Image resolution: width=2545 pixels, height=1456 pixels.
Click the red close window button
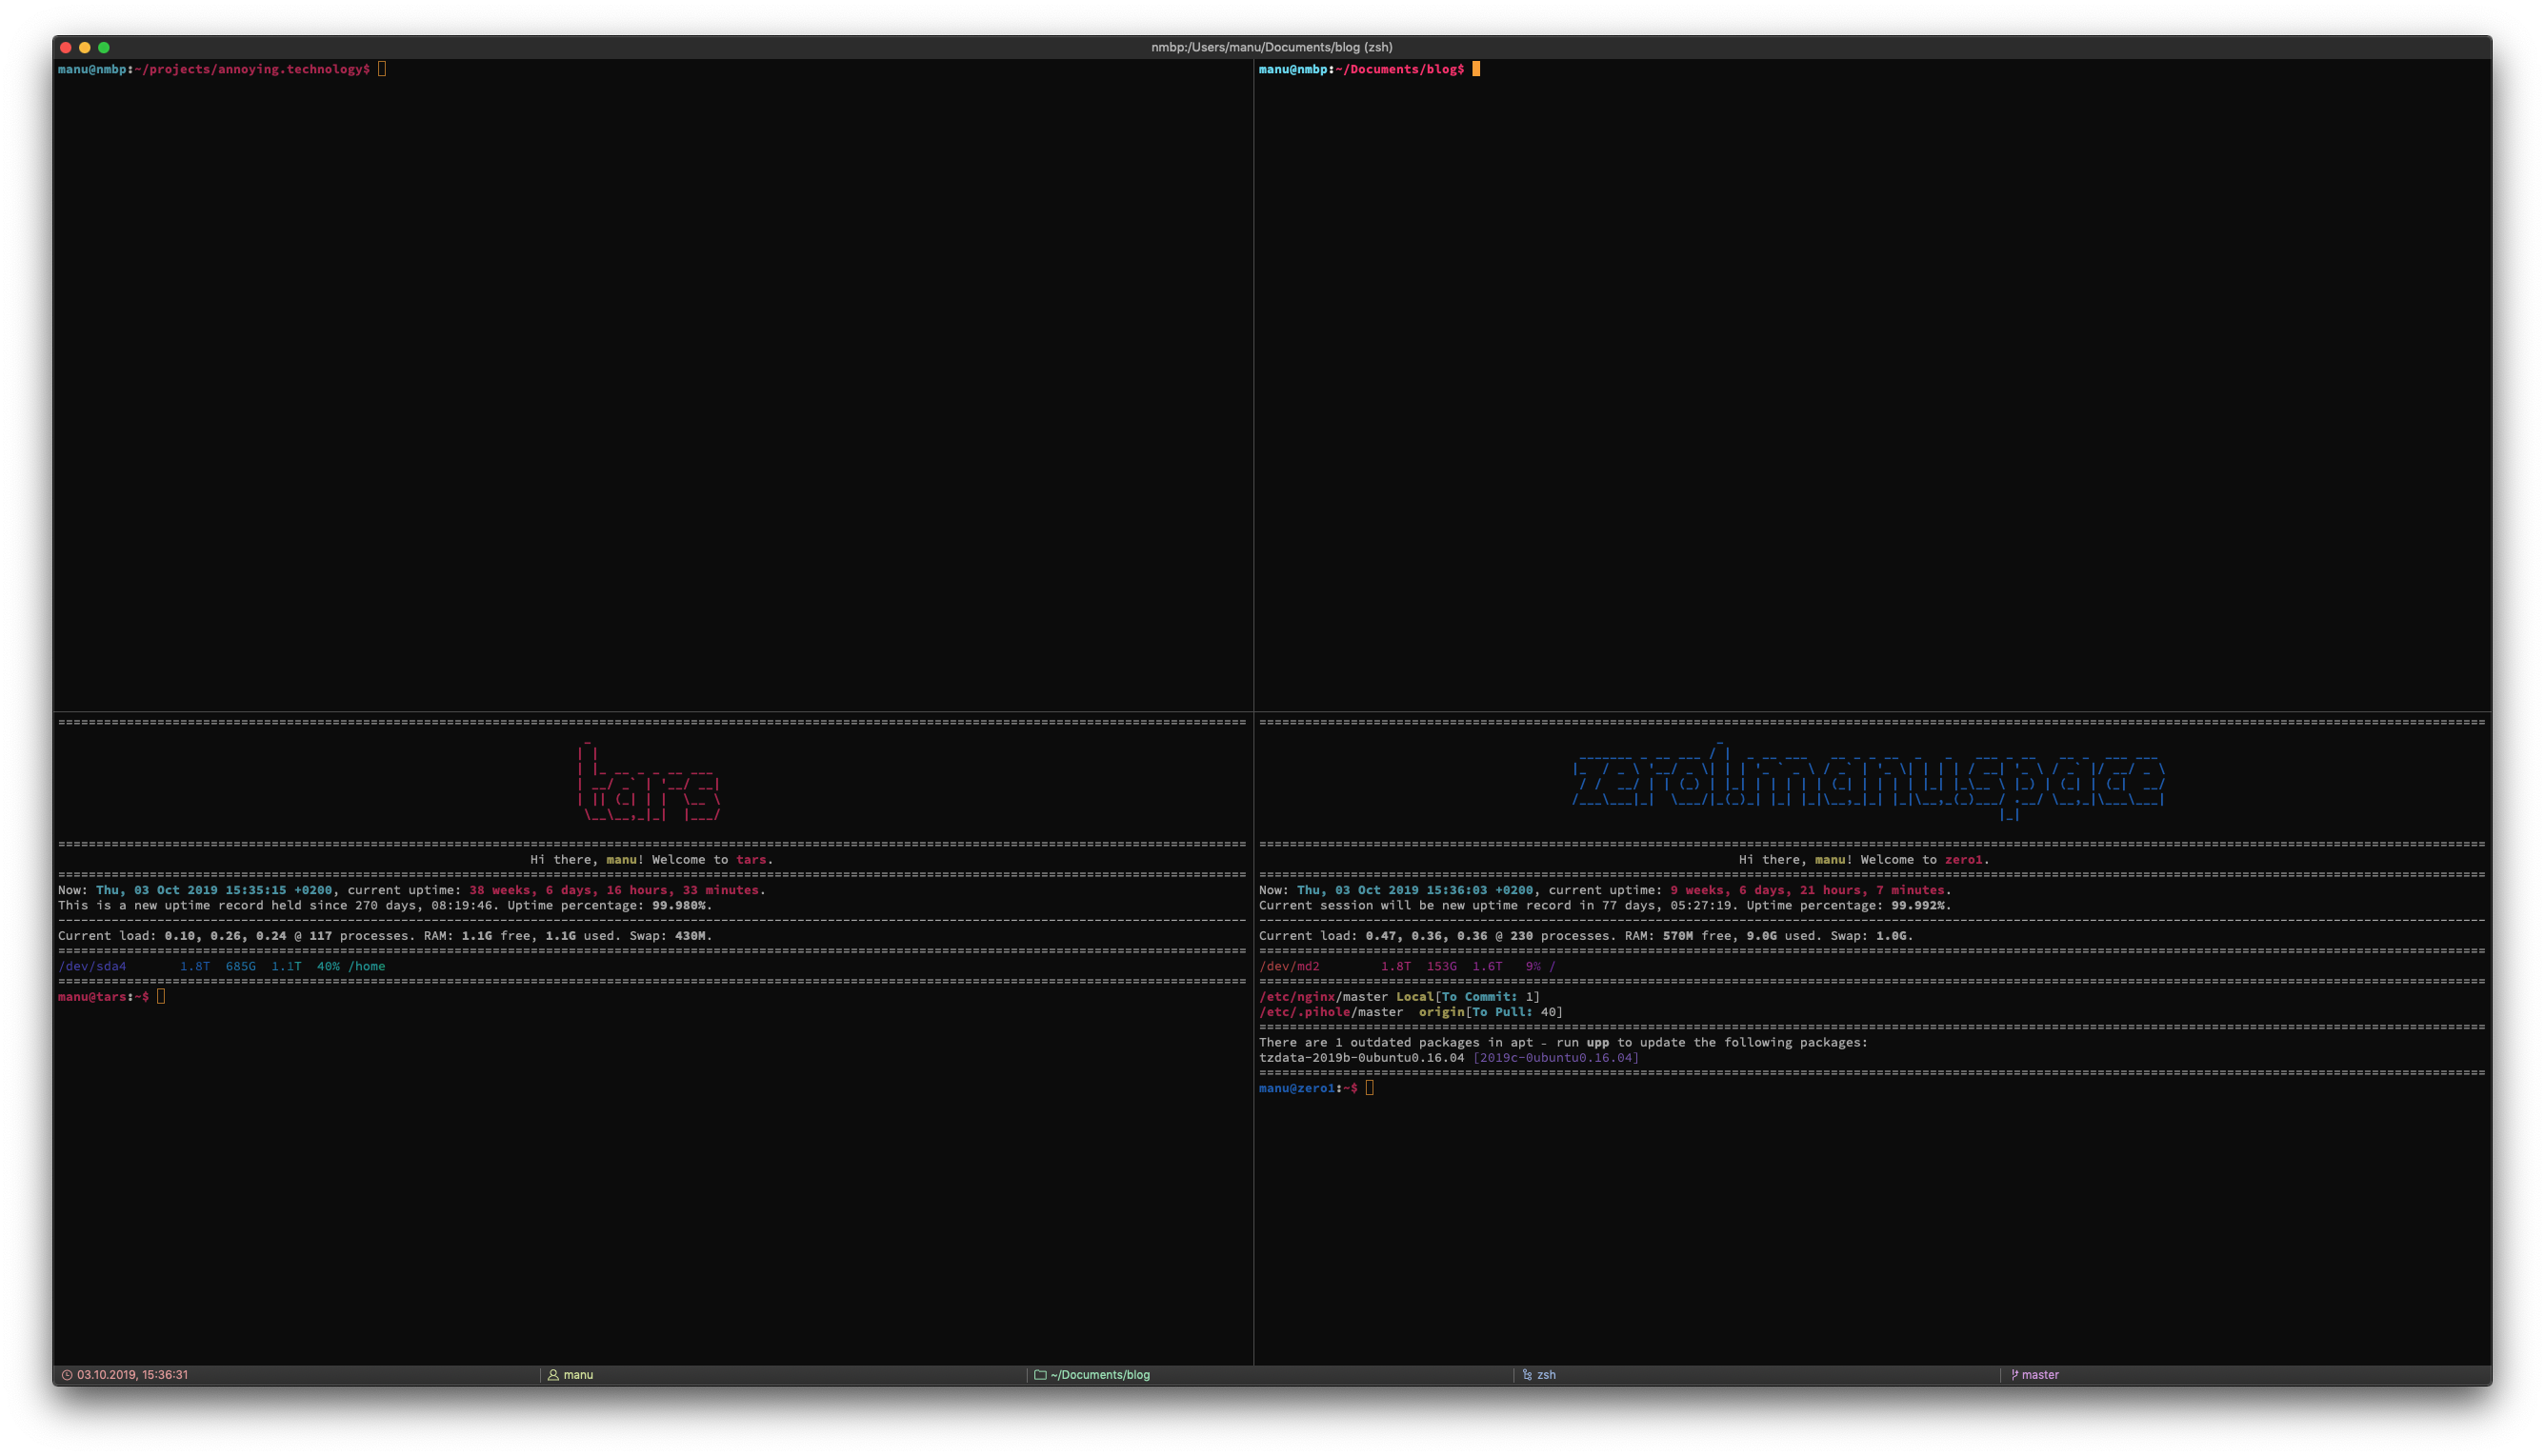[66, 47]
